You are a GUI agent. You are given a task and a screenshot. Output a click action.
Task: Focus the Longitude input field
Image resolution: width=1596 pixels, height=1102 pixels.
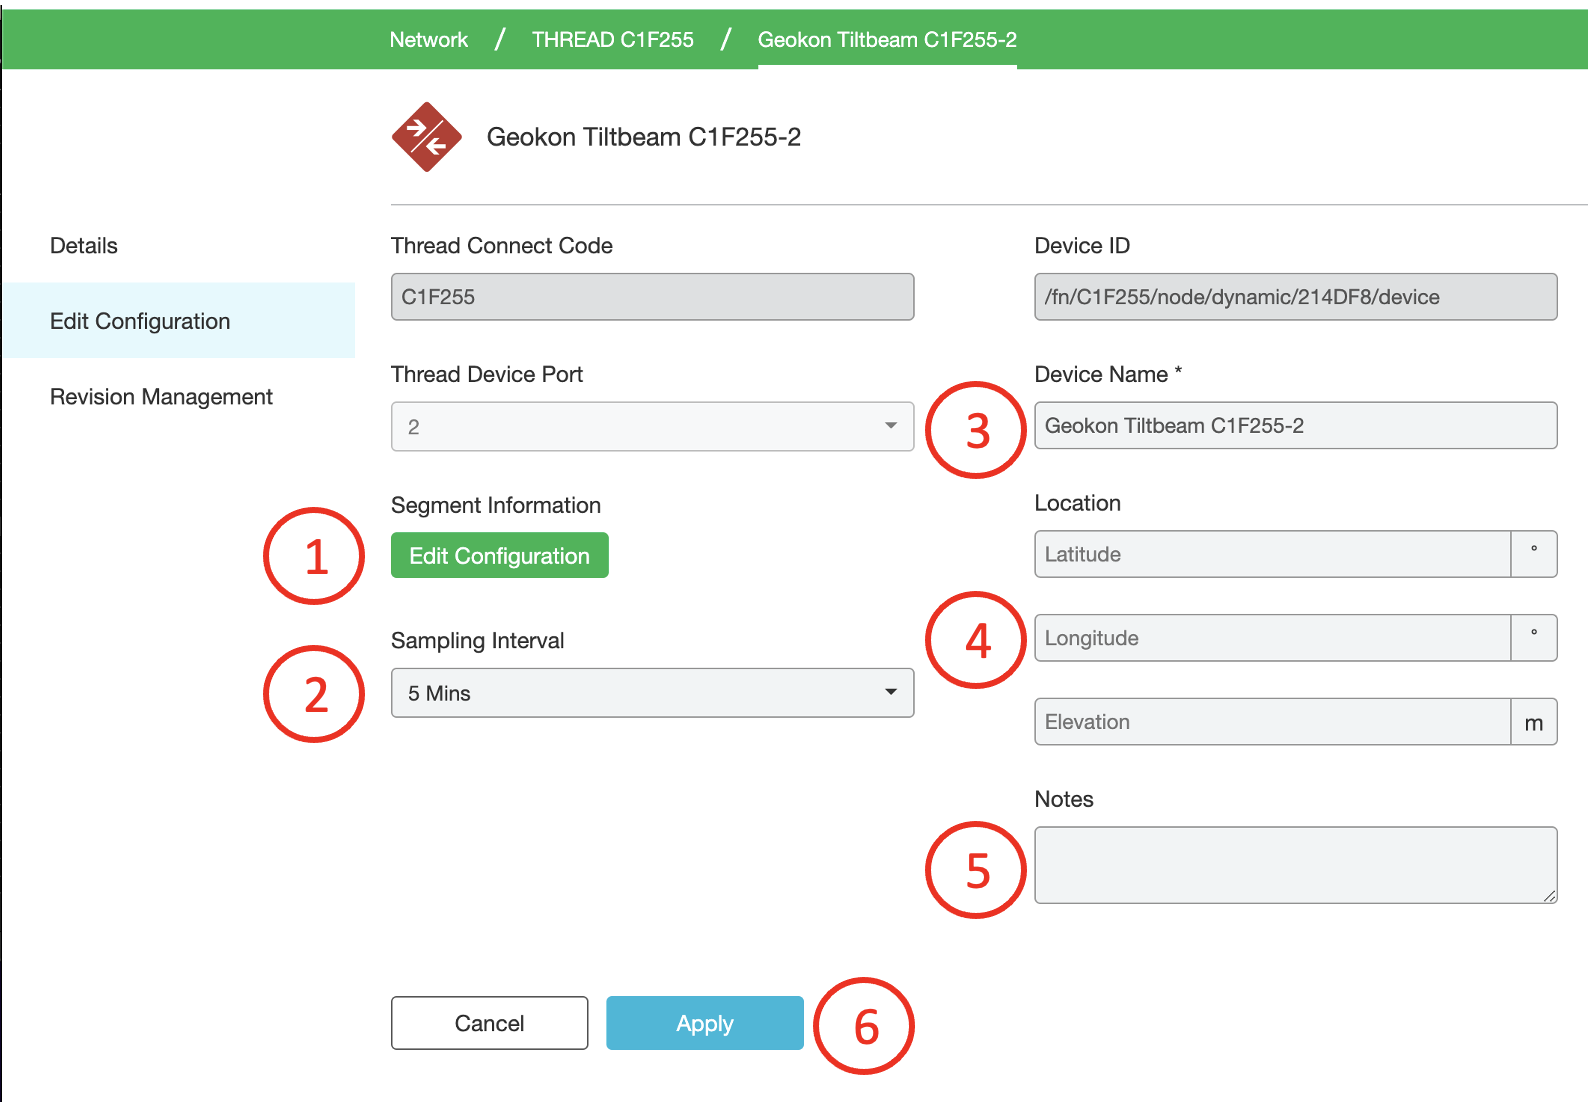click(1272, 638)
